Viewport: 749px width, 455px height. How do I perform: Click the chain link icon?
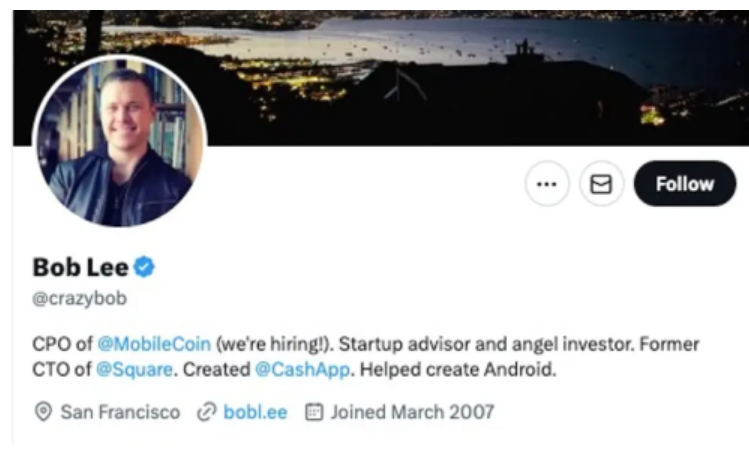207,412
